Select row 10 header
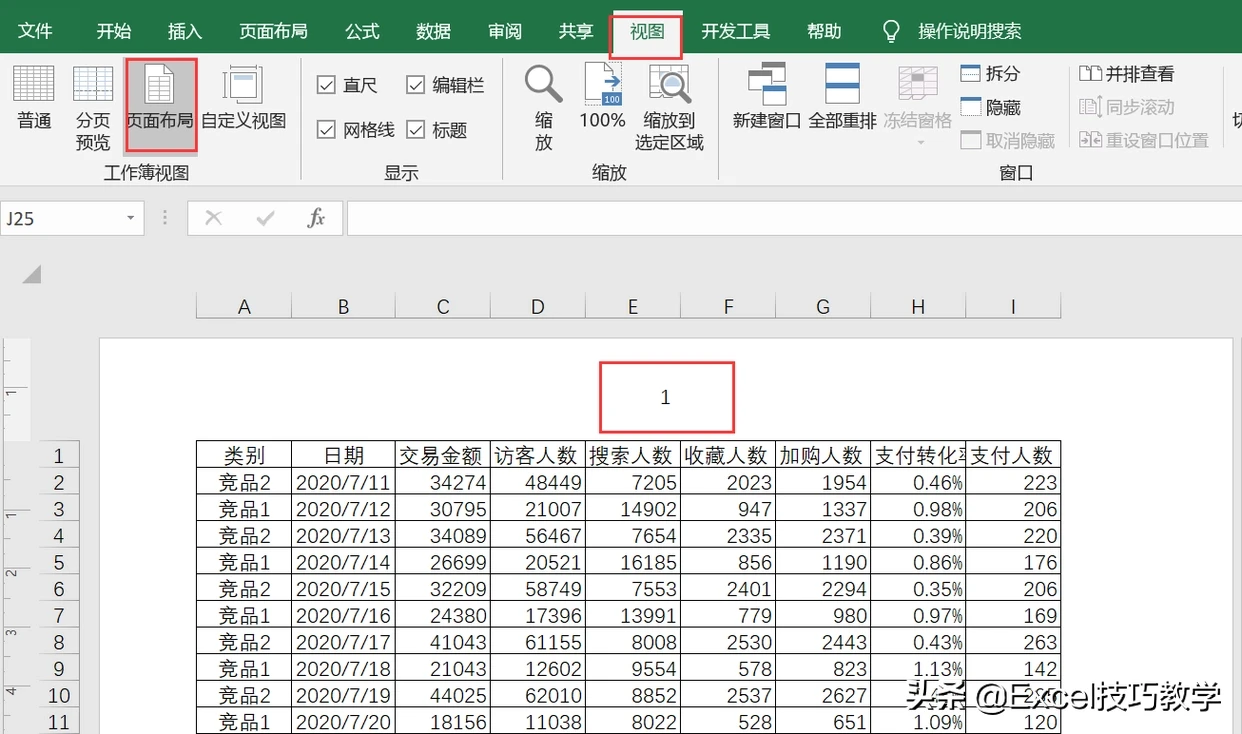This screenshot has height=734, width=1242. point(59,695)
